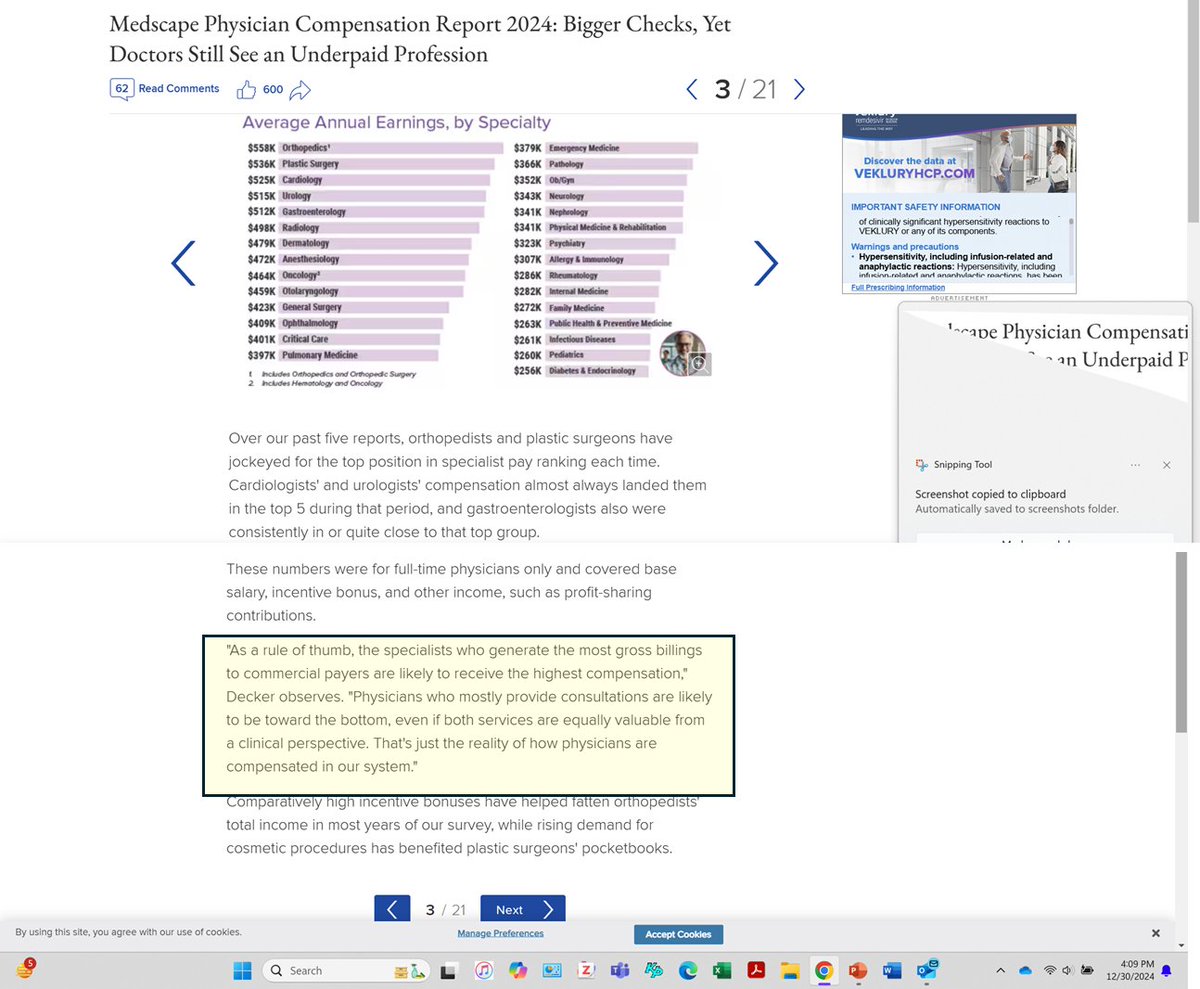Click the Read Comments speech bubble icon
The image size is (1200, 989).
(121, 88)
